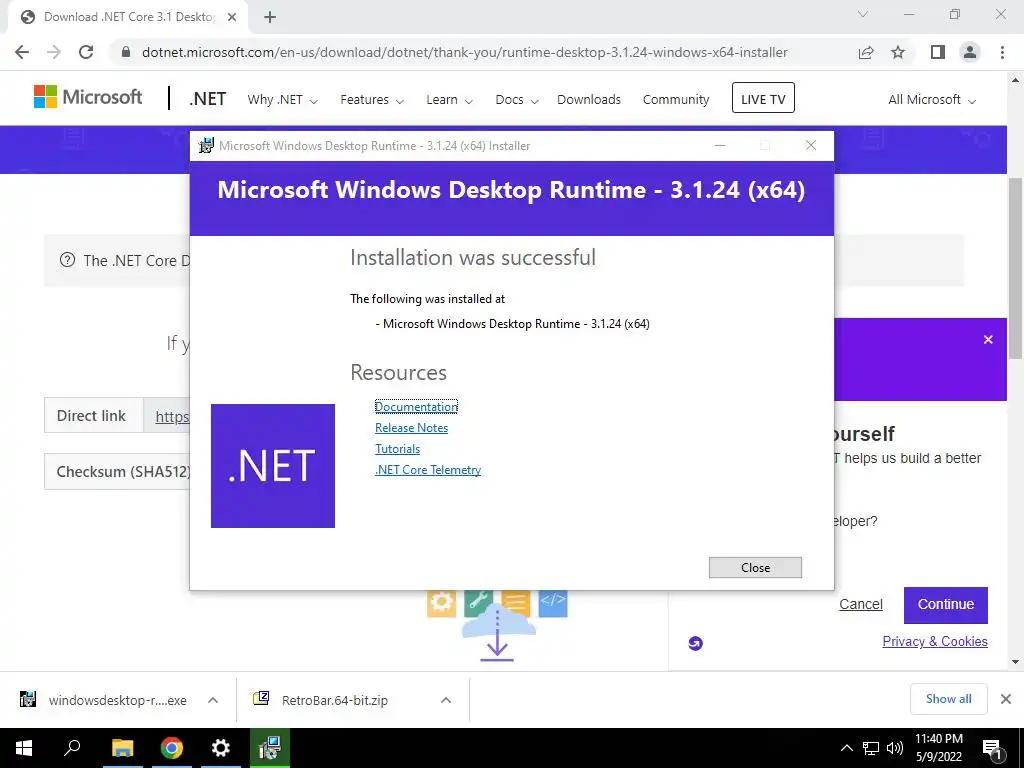Open windowsdesktop-r....exe download item
Screen dimensions: 1024x768
[x=104, y=700]
